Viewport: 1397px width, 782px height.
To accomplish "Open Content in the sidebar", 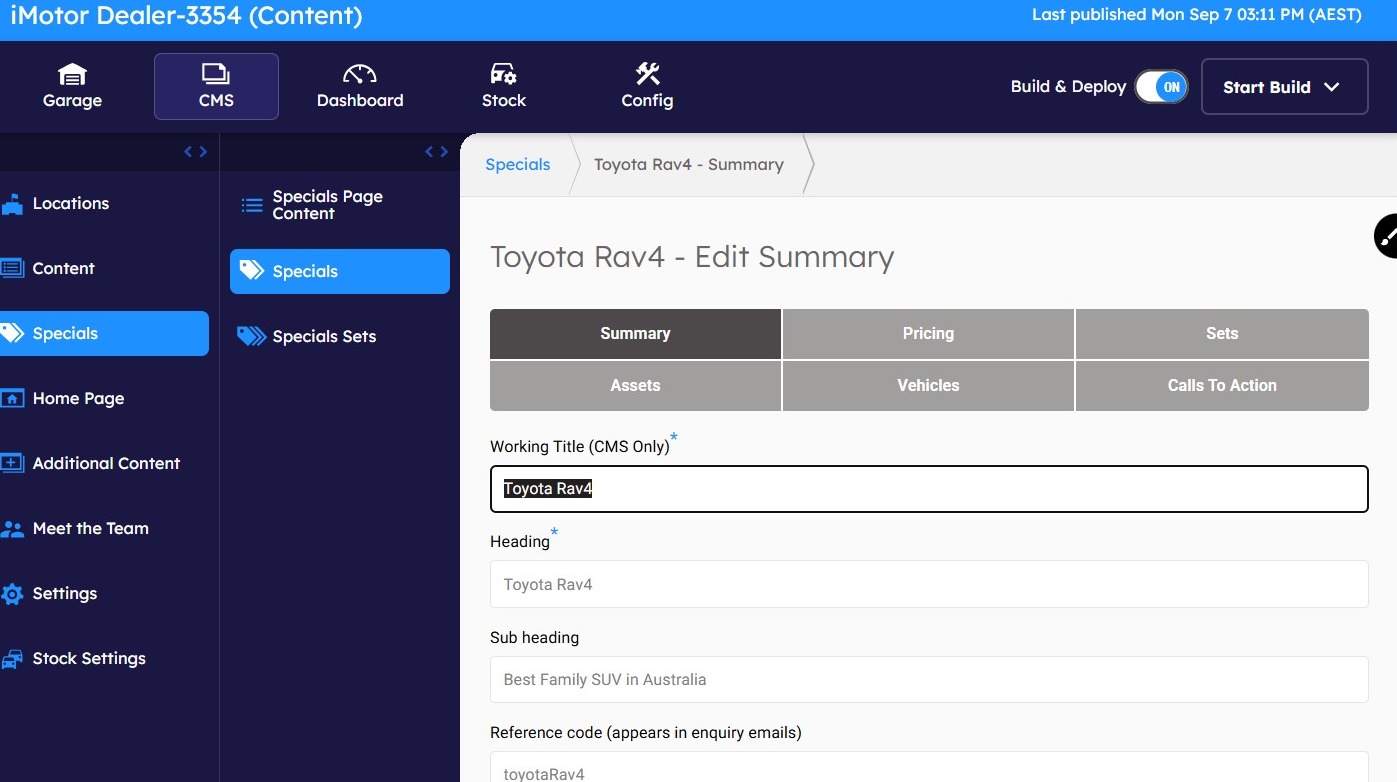I will [x=104, y=268].
